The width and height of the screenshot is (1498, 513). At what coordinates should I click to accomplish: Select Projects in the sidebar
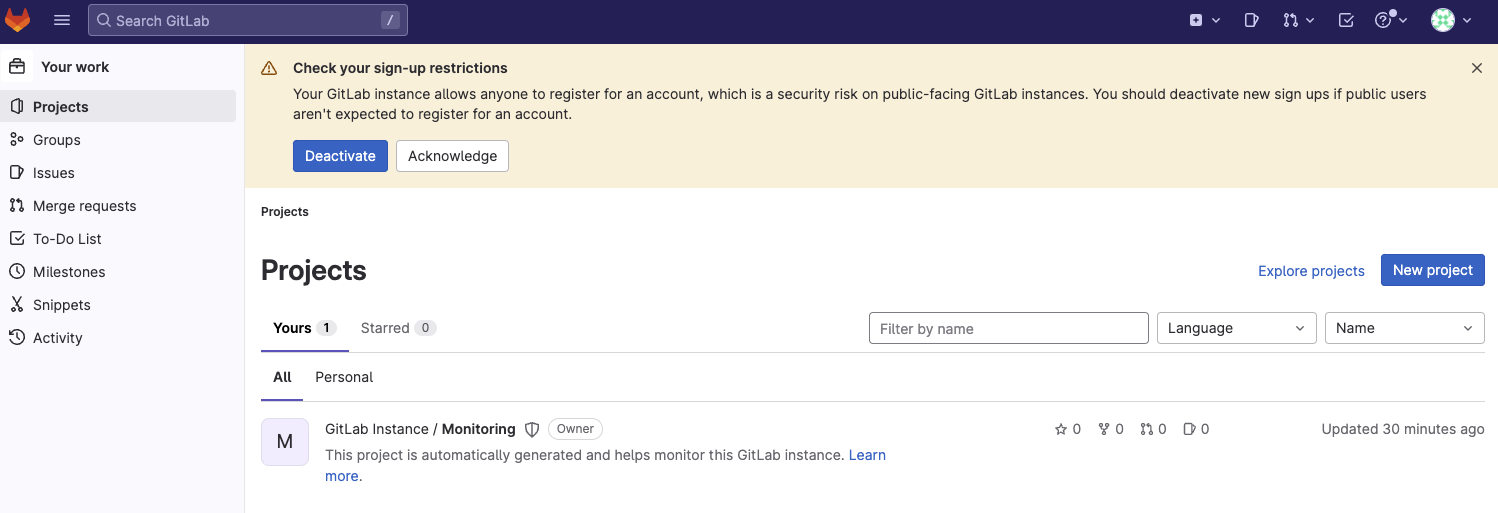click(118, 107)
